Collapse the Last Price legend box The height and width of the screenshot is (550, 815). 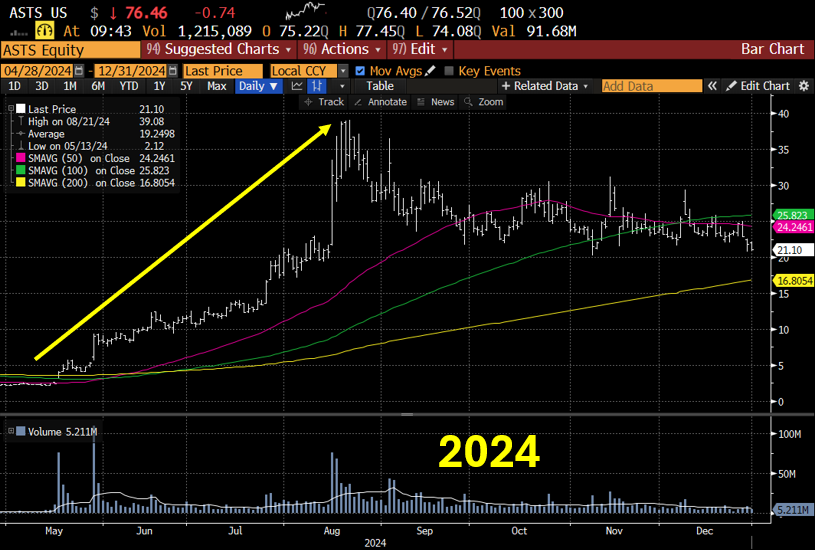pos(11,109)
